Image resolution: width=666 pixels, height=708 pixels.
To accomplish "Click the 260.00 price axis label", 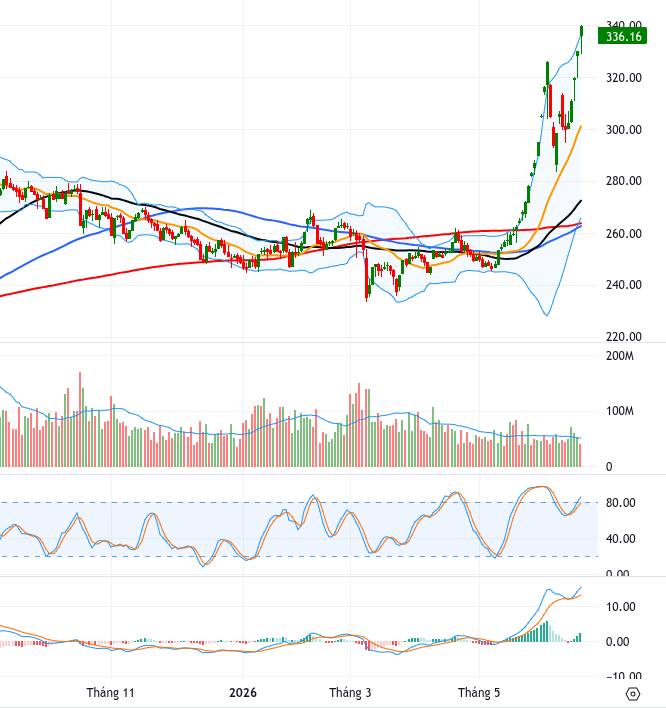I will coord(624,233).
